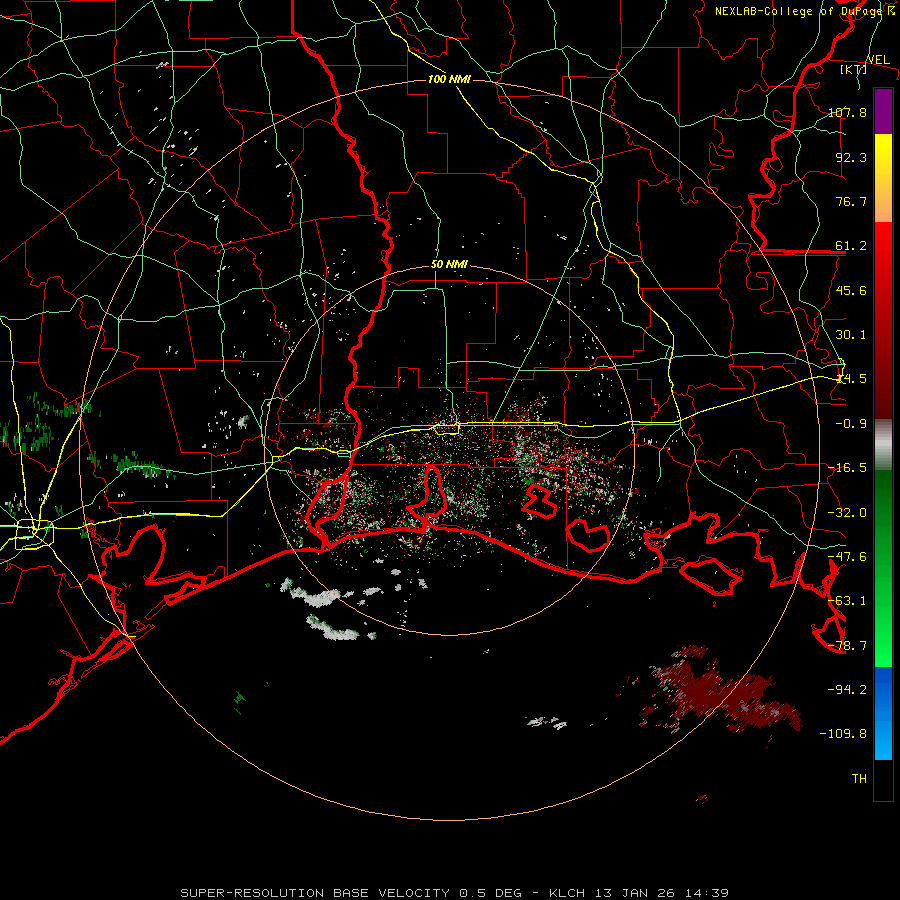This screenshot has height=900, width=900.
Task: Click the -63.1 legend value
Action: pyautogui.click(x=847, y=601)
